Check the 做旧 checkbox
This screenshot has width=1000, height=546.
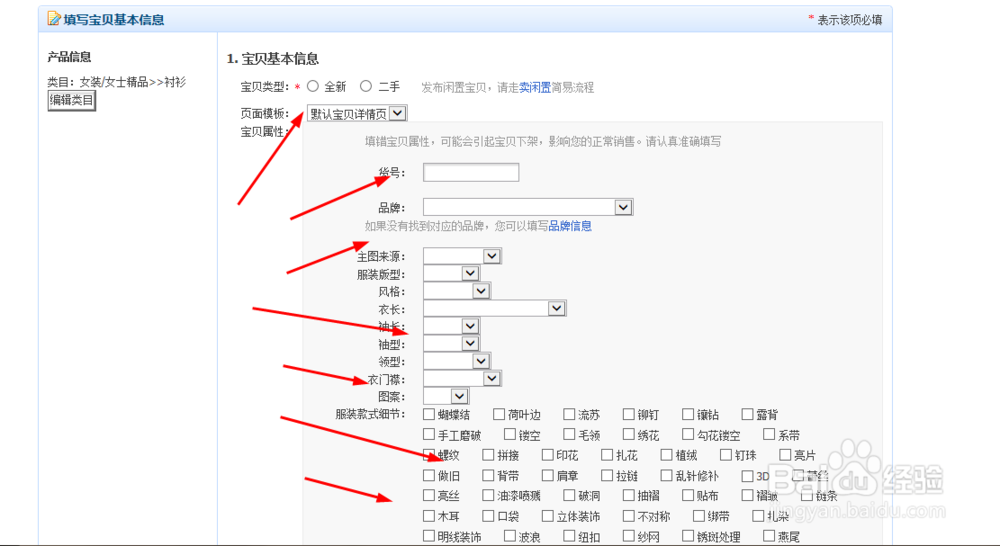[x=429, y=475]
